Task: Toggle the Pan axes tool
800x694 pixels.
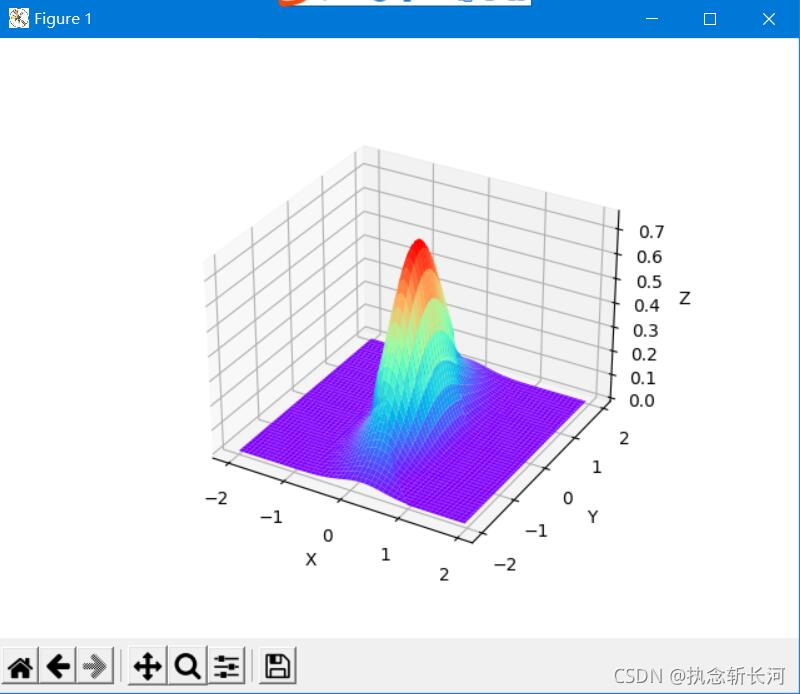Action: coord(147,666)
